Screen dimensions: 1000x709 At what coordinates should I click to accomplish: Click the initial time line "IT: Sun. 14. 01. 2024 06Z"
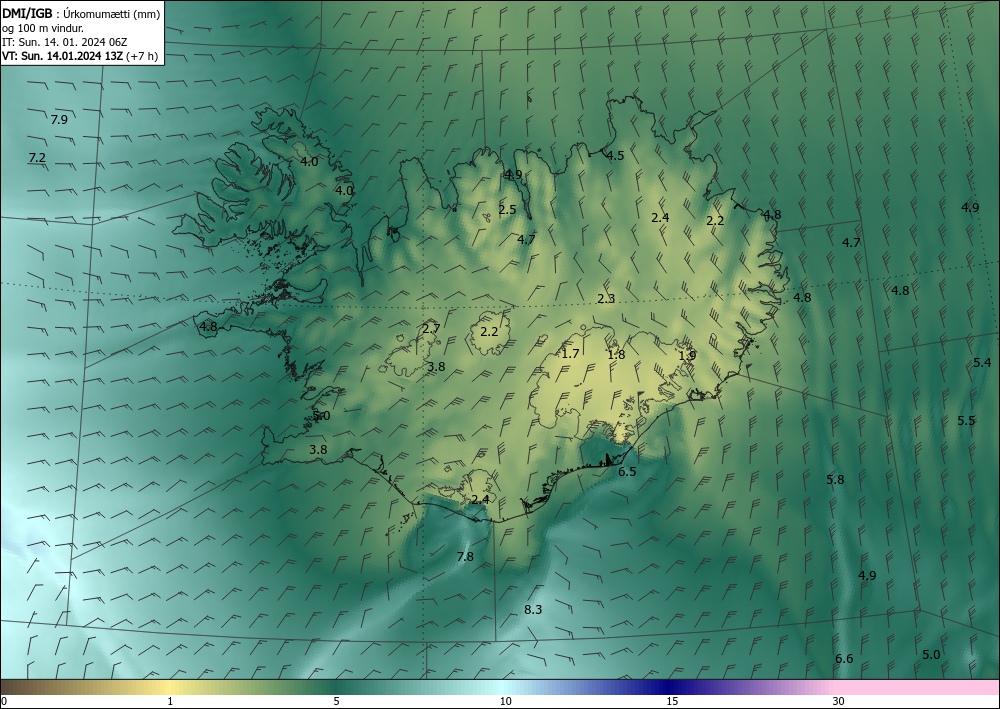coord(64,42)
